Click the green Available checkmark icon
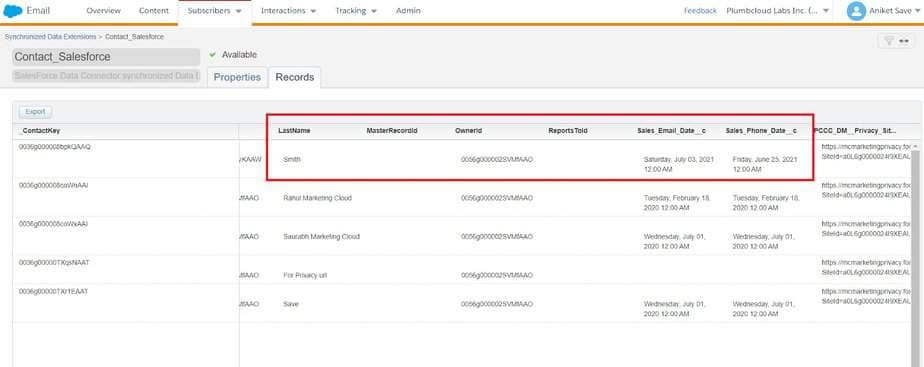The image size is (924, 367). (213, 54)
